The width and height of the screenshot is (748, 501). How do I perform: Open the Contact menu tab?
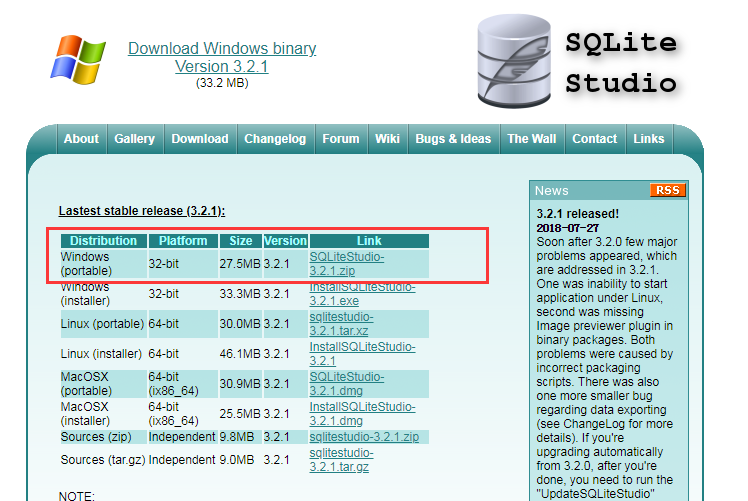[594, 139]
